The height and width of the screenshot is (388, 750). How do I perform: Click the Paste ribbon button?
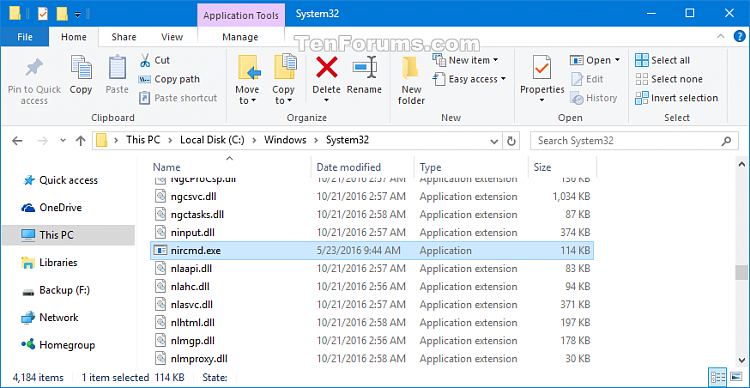click(117, 74)
